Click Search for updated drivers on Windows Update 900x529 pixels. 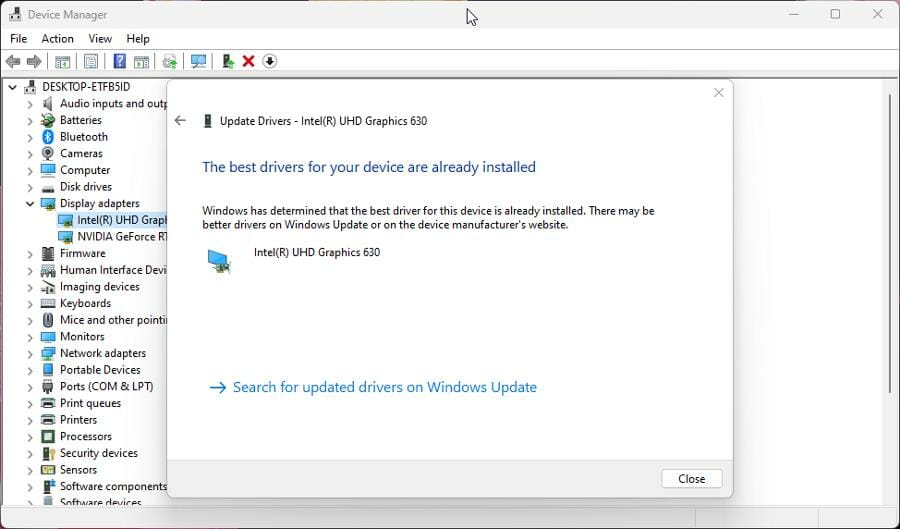coord(373,387)
